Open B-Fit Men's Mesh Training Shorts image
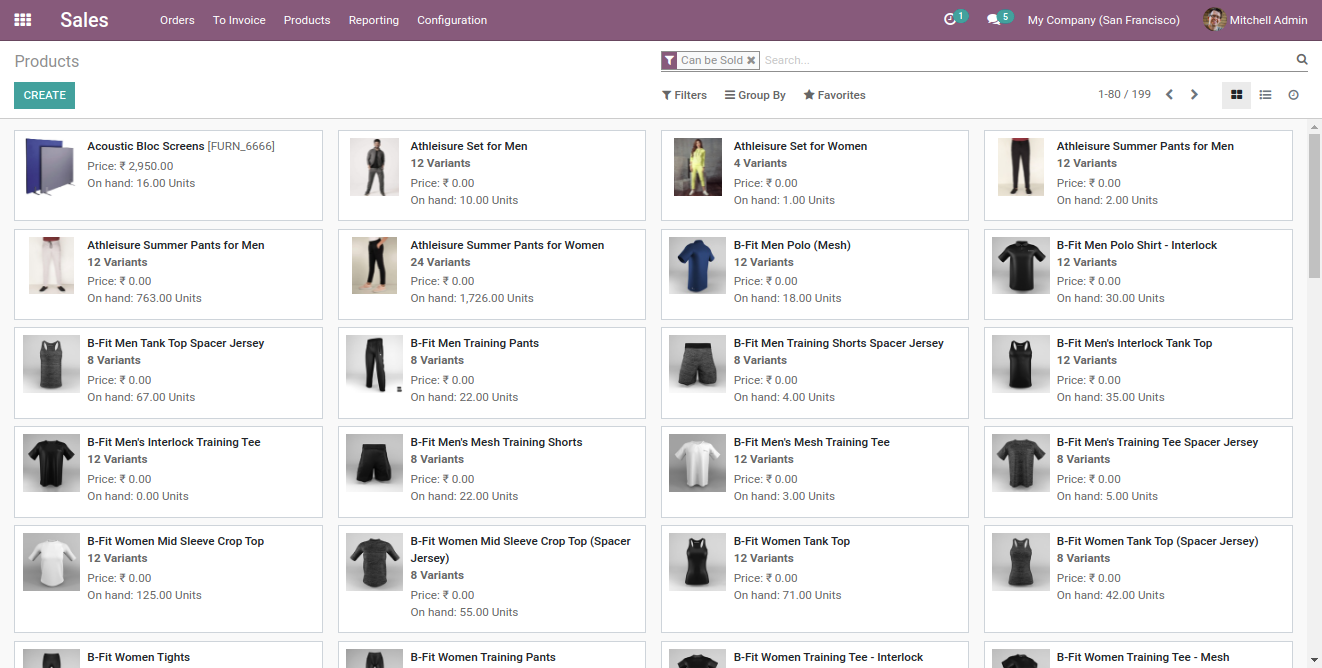Screen dimensions: 1322x668 tap(374, 462)
